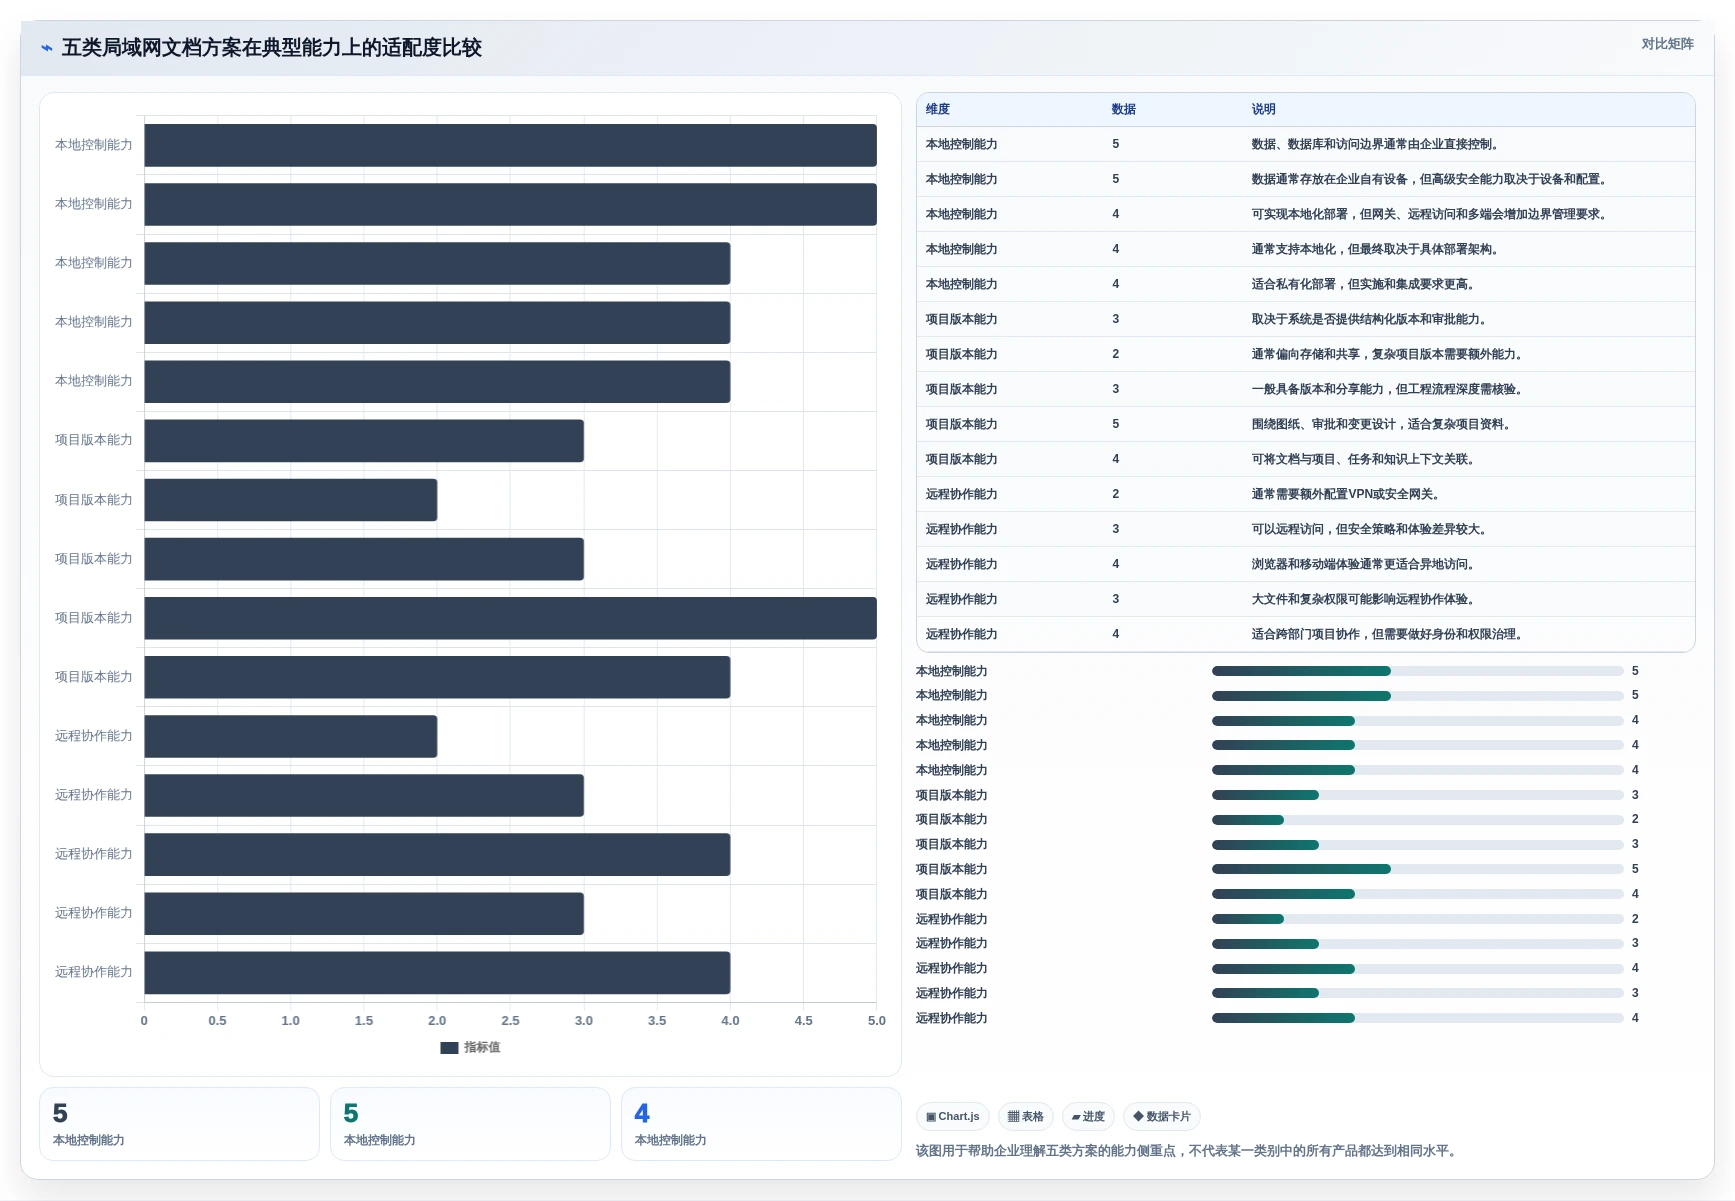Click the 维度 column header
This screenshot has width=1735, height=1201.
click(x=938, y=110)
